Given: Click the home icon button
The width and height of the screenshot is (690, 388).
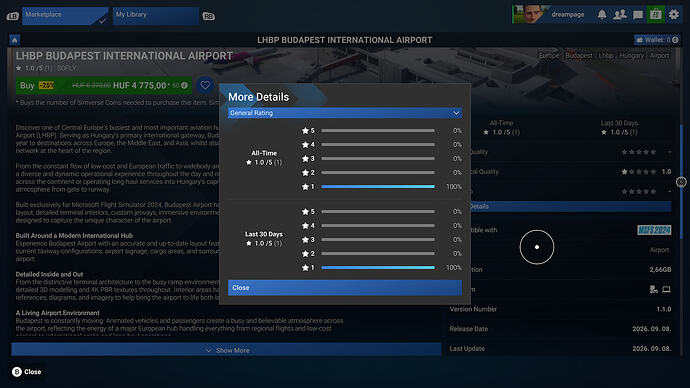Looking at the screenshot, I should (x=15, y=40).
